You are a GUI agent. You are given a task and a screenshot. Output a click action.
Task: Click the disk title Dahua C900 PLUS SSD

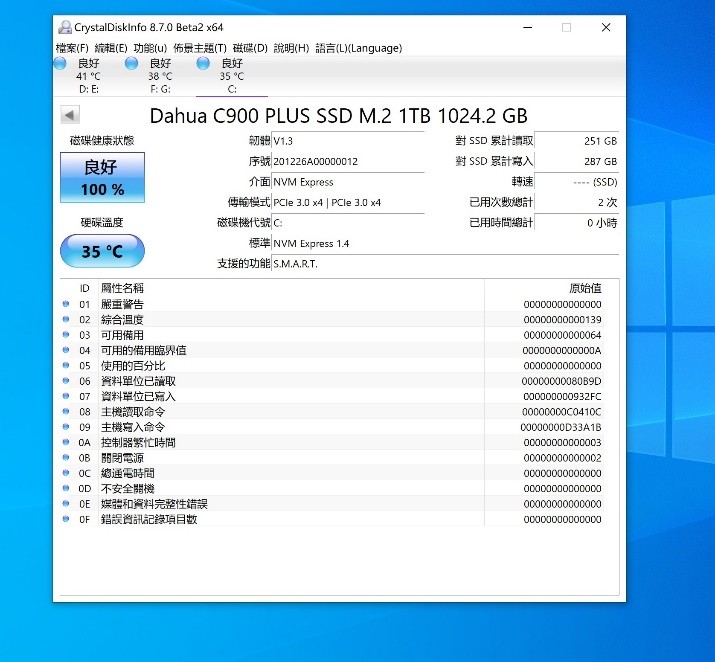tap(339, 116)
